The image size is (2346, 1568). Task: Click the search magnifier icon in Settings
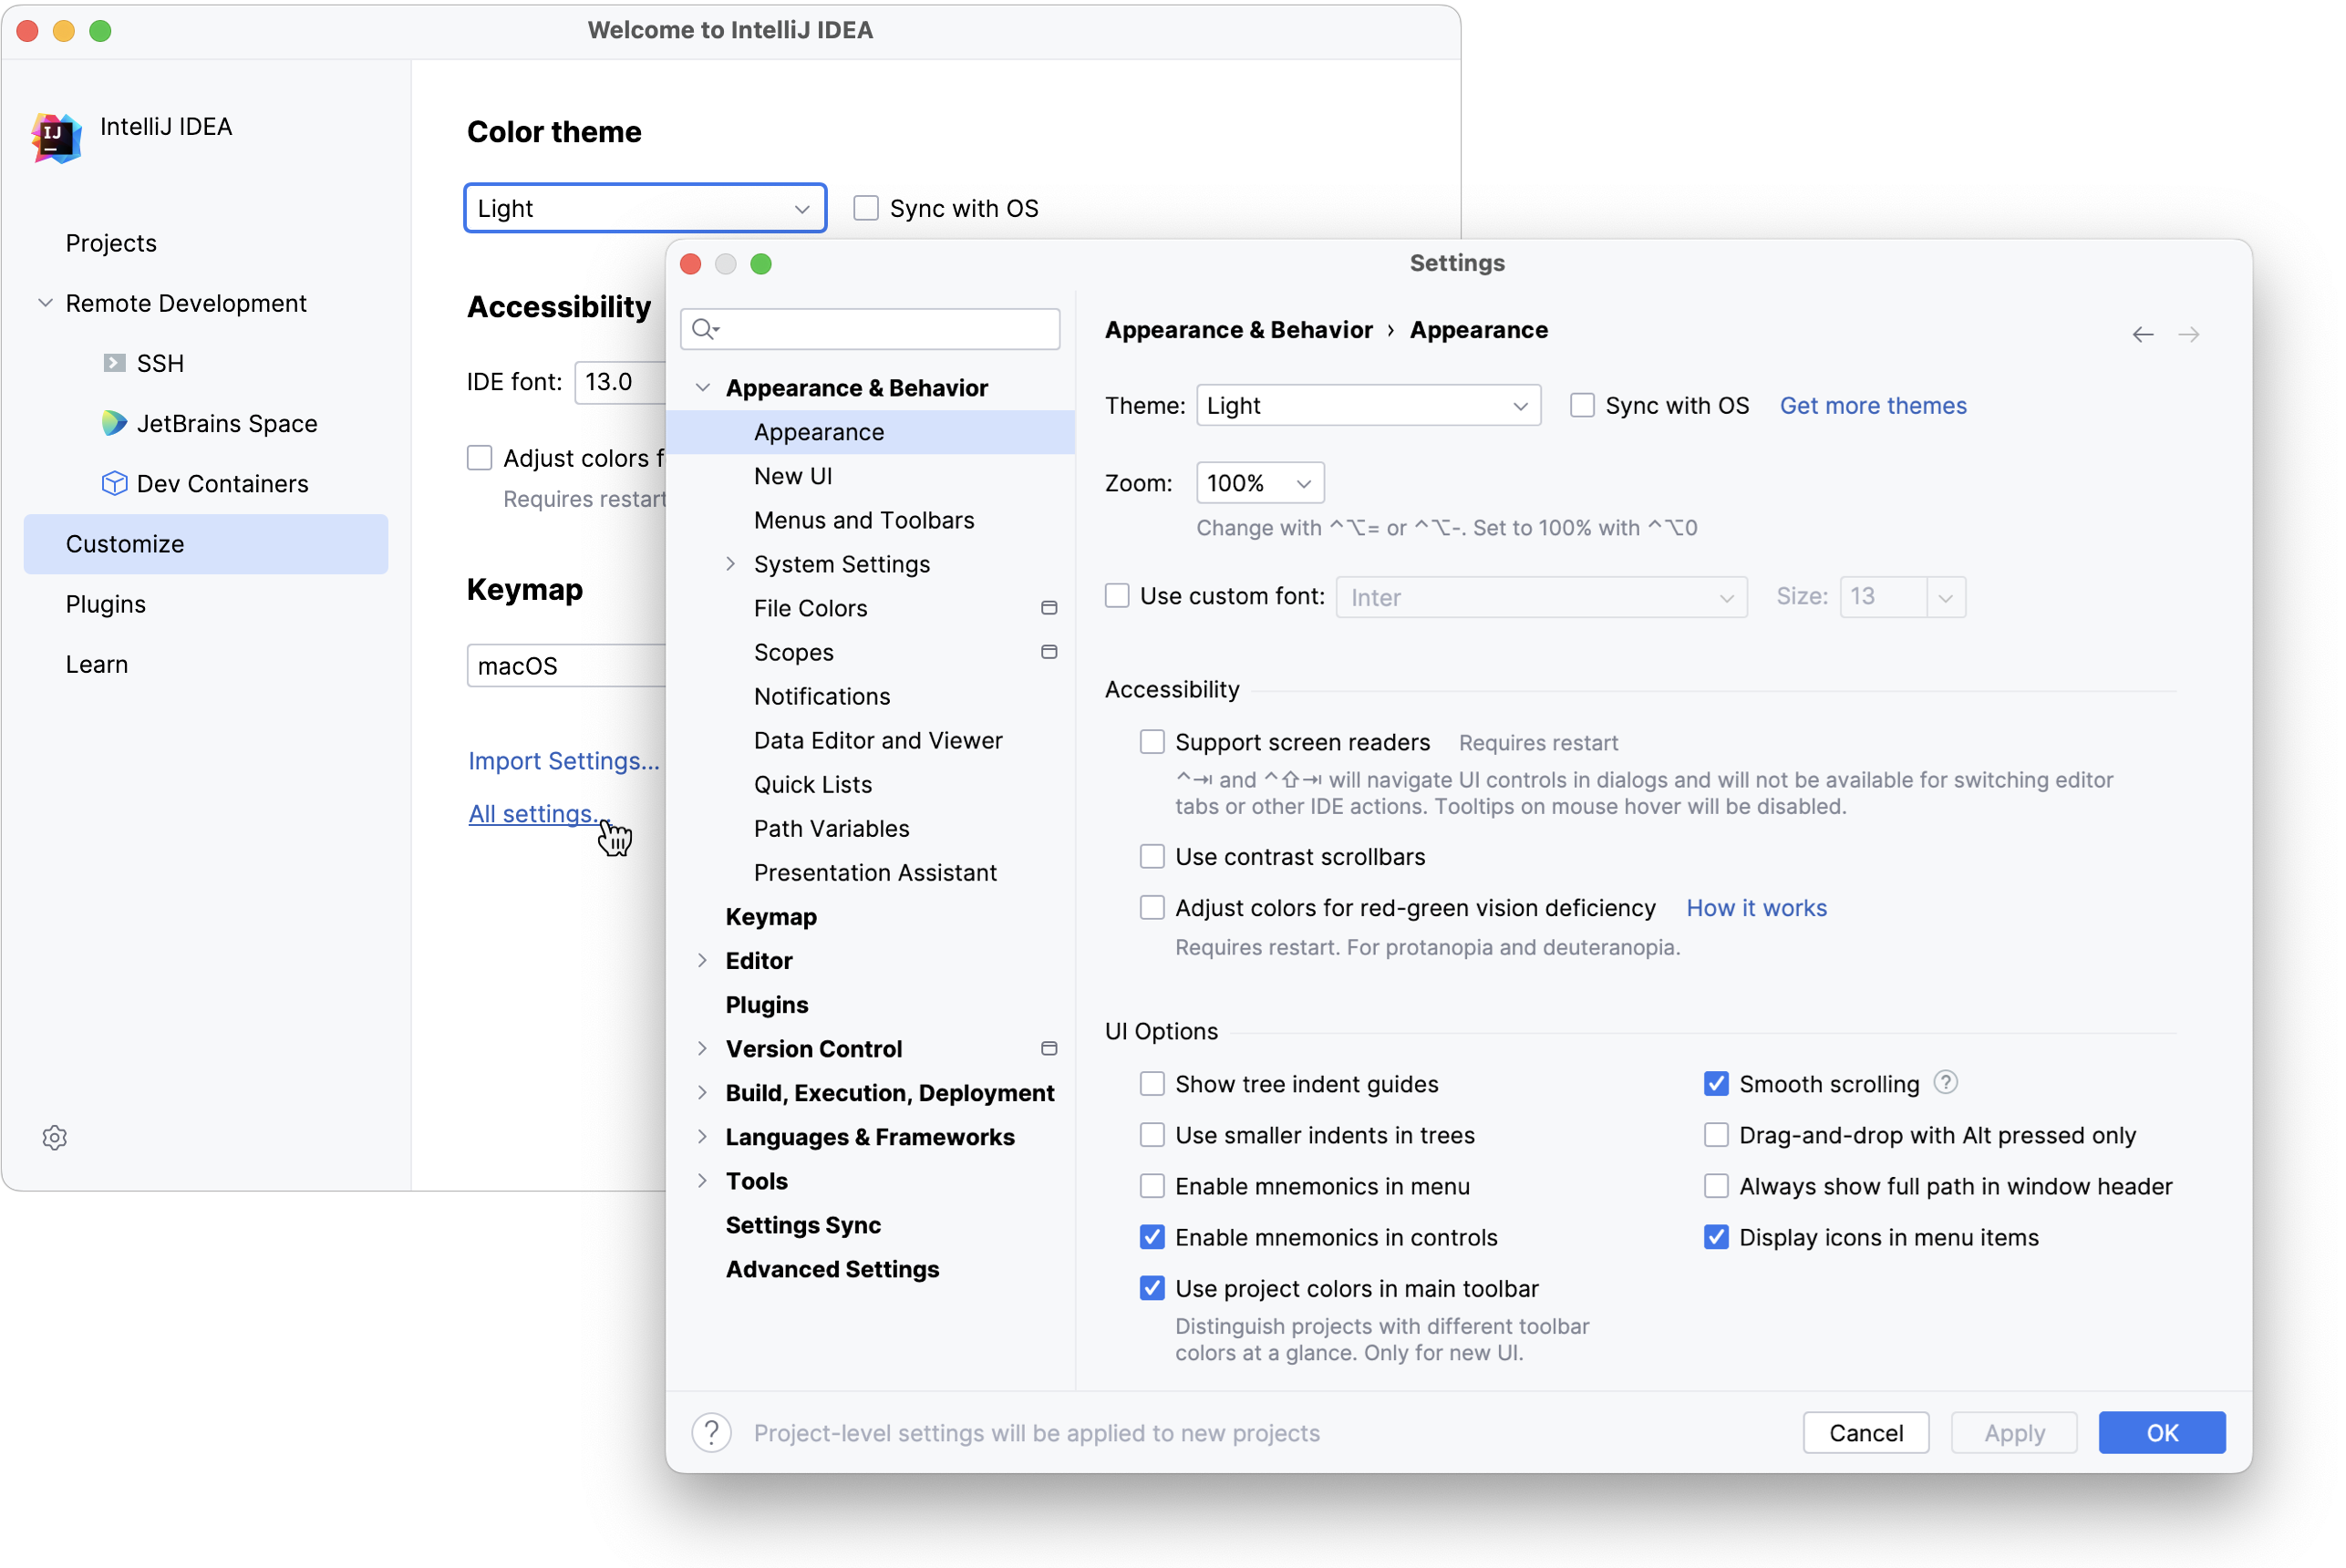[x=705, y=329]
